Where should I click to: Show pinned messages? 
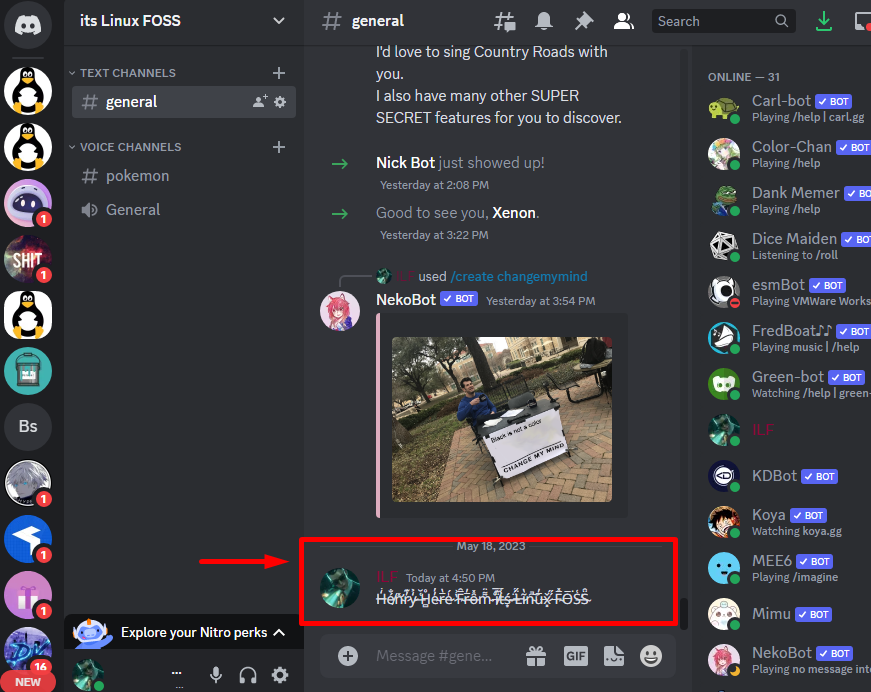click(x=583, y=22)
